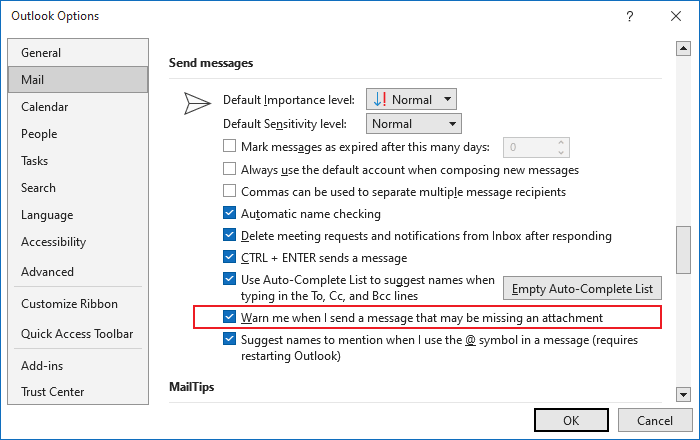Click the Send messages section heading
700x440 pixels.
[x=211, y=63]
